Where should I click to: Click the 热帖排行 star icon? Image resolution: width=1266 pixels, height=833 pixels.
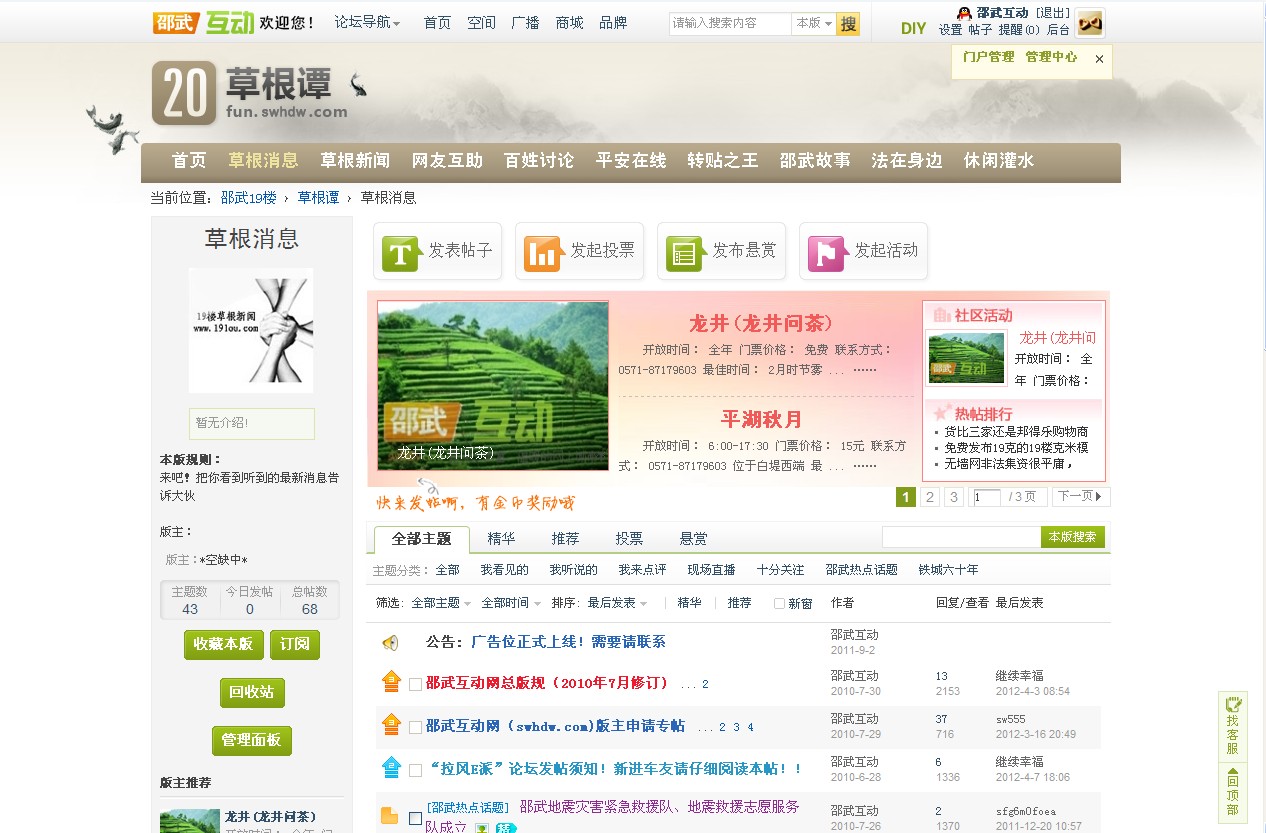click(x=942, y=413)
